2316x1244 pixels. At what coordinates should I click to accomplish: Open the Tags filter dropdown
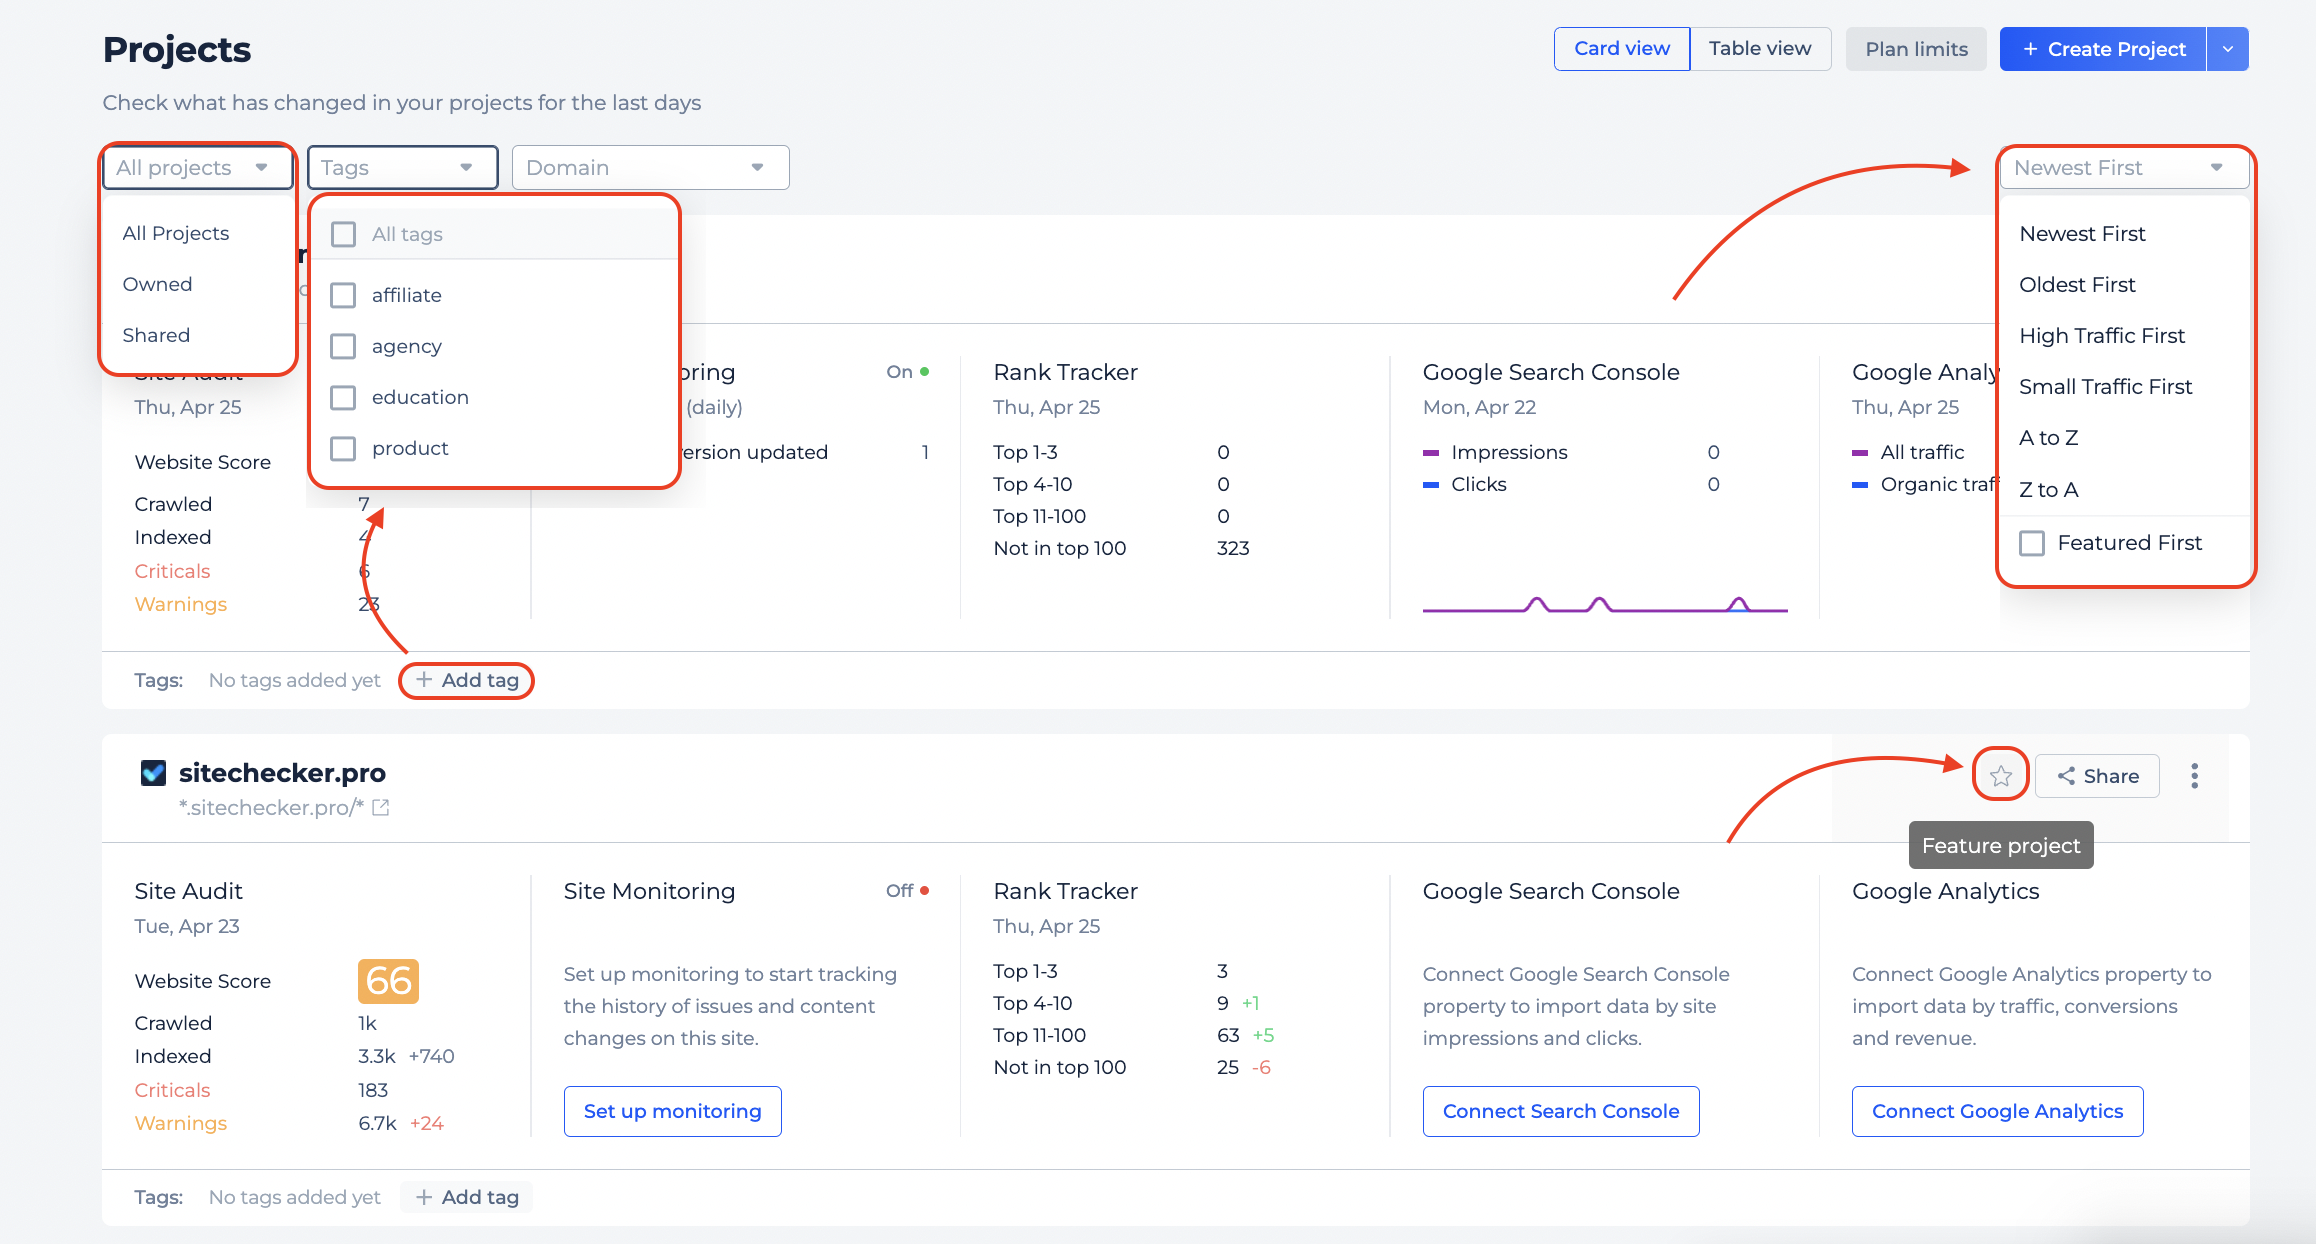(402, 167)
